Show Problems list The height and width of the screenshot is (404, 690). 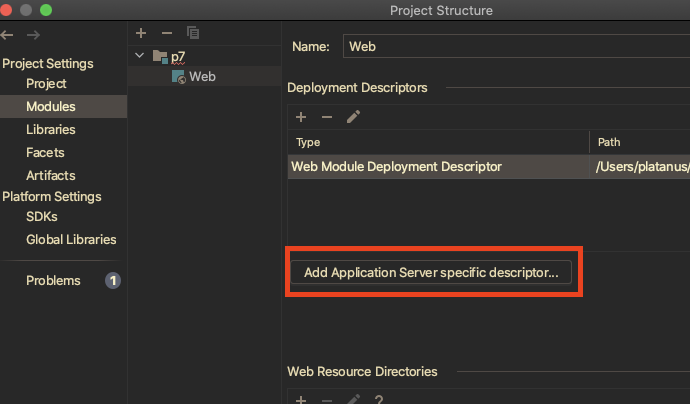tap(53, 281)
